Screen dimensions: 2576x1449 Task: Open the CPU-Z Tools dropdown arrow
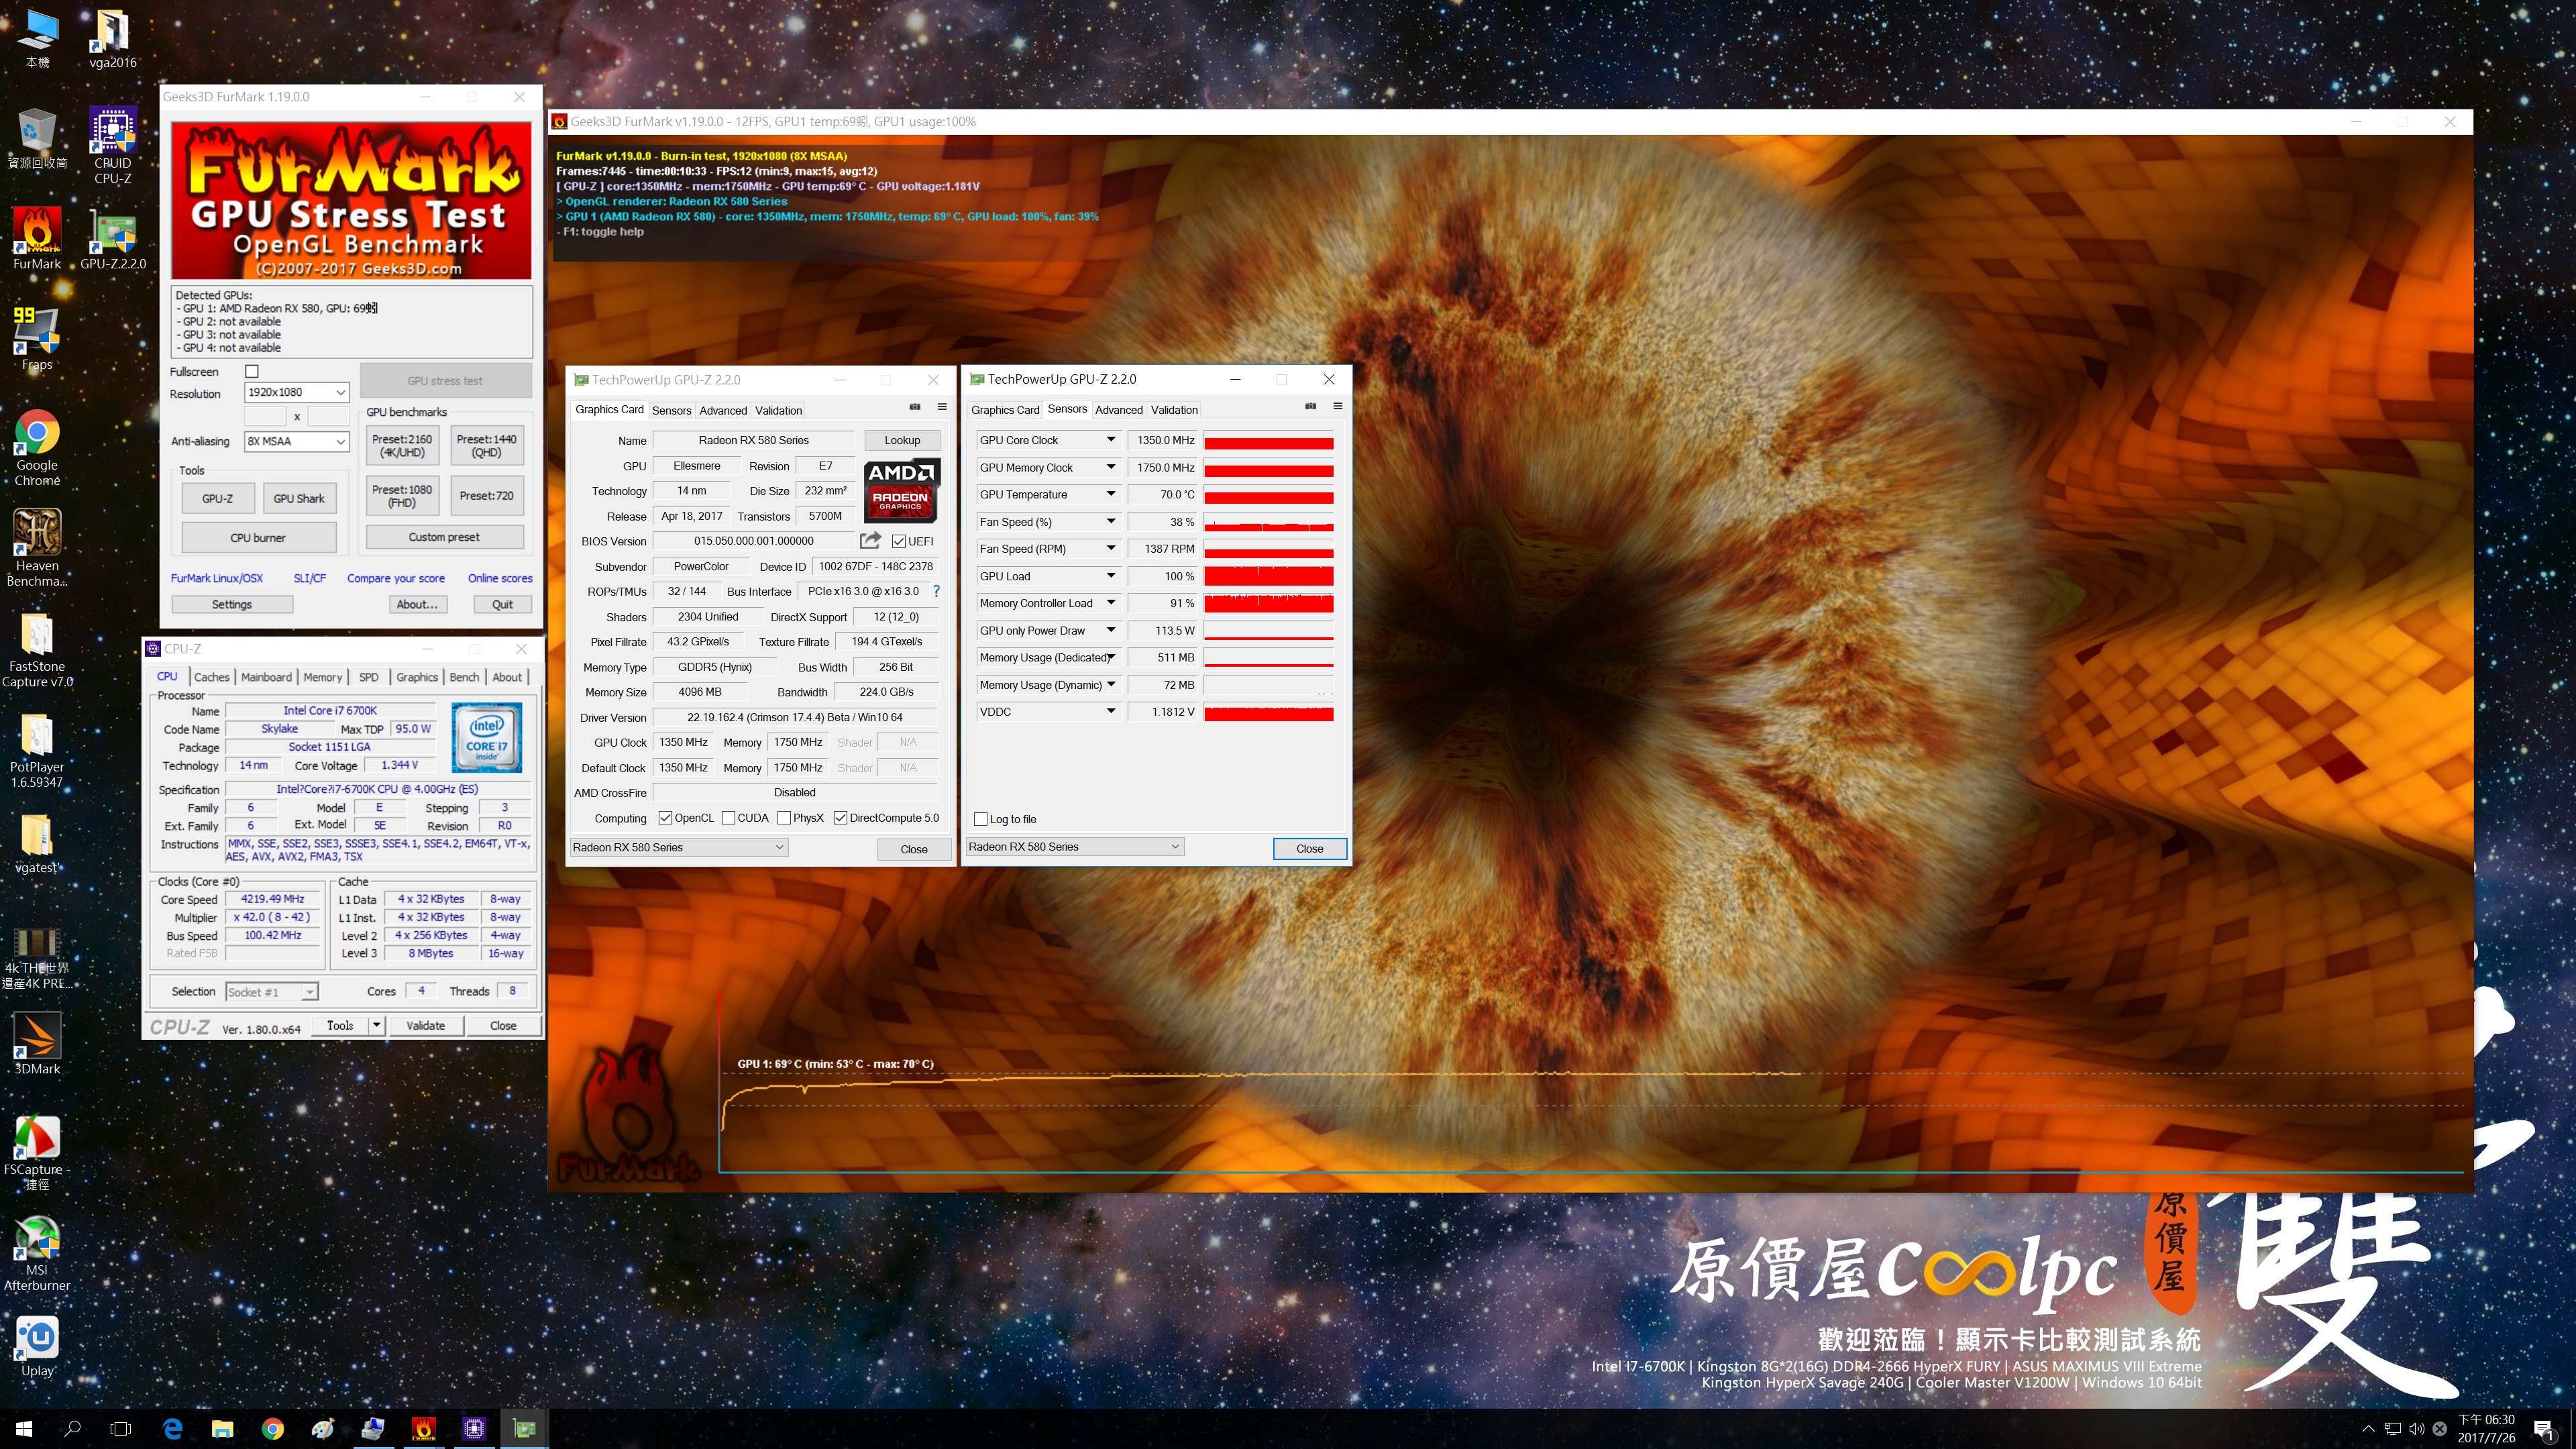[377, 1025]
